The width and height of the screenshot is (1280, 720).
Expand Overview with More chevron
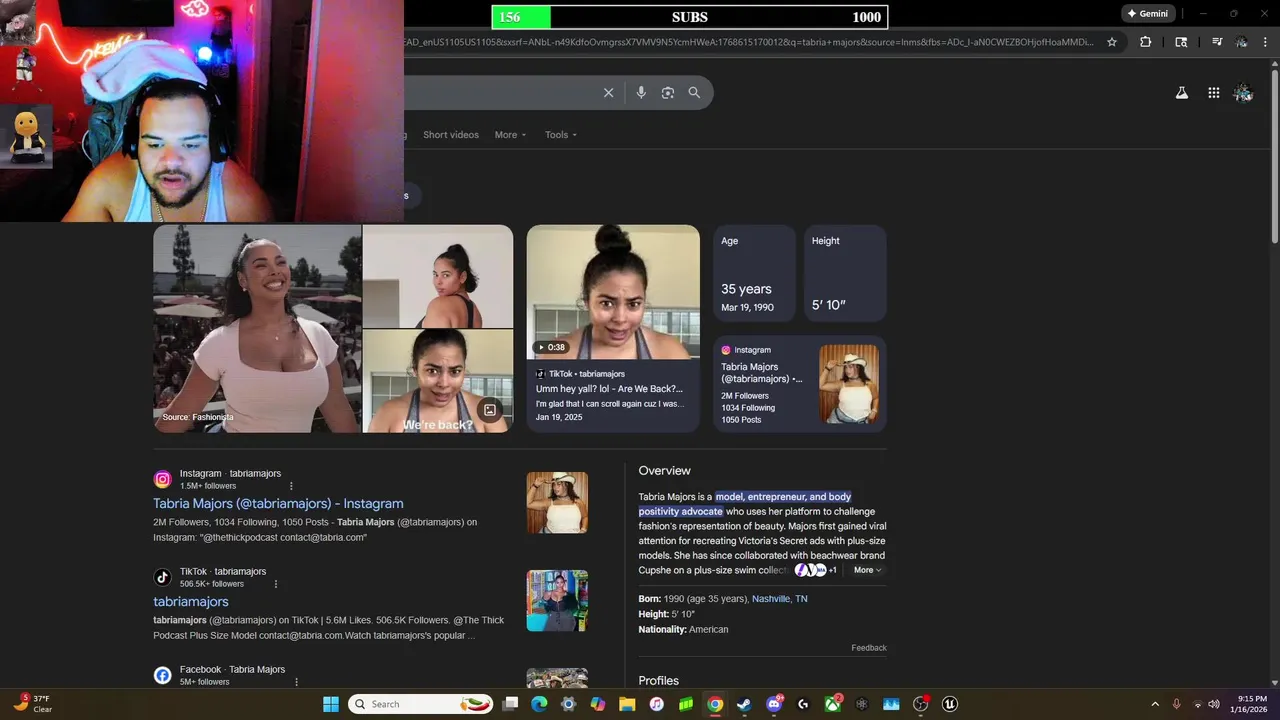pos(868,570)
